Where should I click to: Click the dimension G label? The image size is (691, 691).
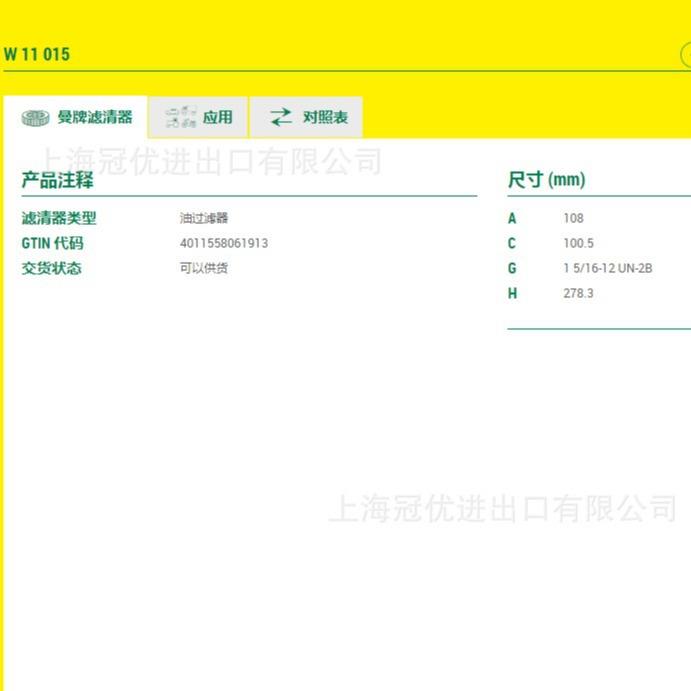click(x=512, y=268)
